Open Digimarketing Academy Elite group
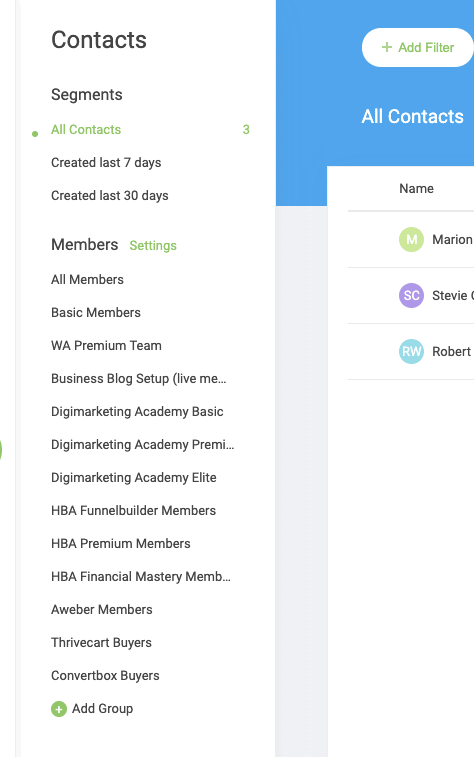 (x=134, y=477)
